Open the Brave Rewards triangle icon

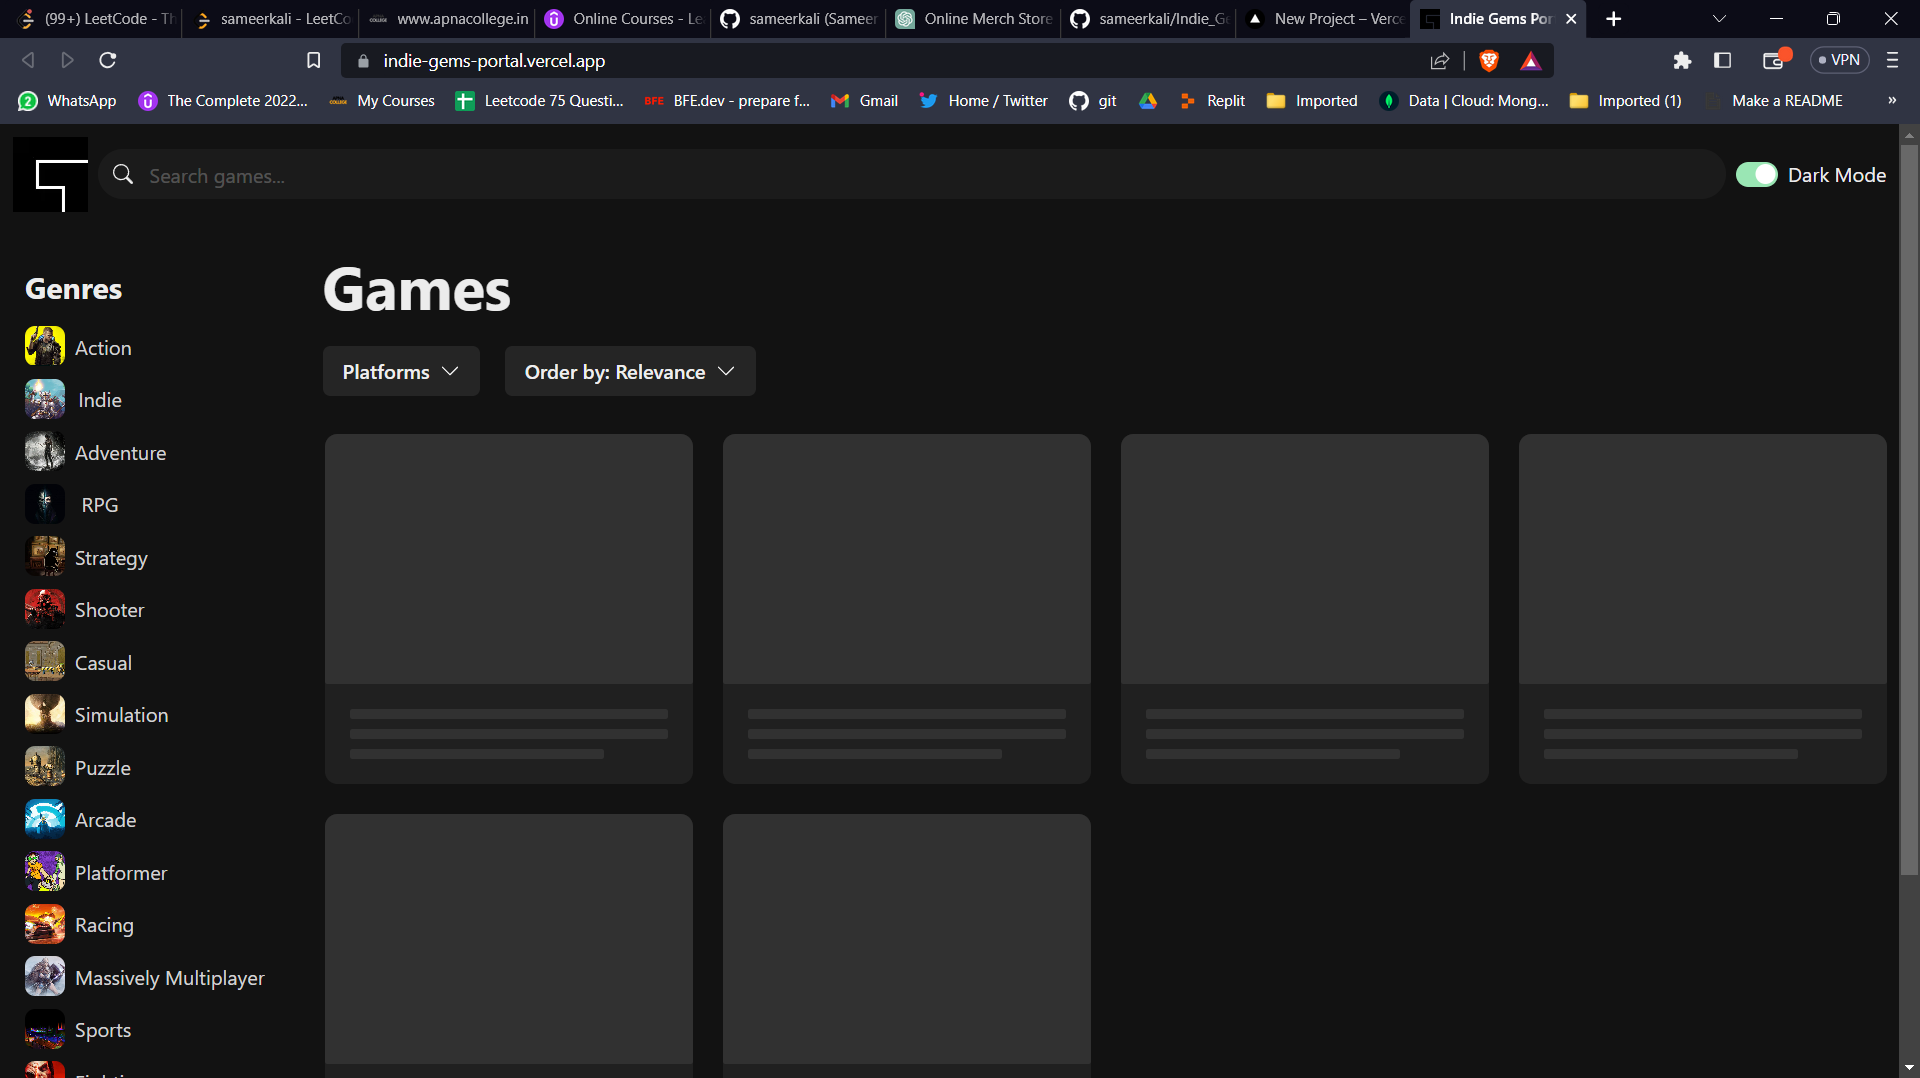tap(1530, 61)
